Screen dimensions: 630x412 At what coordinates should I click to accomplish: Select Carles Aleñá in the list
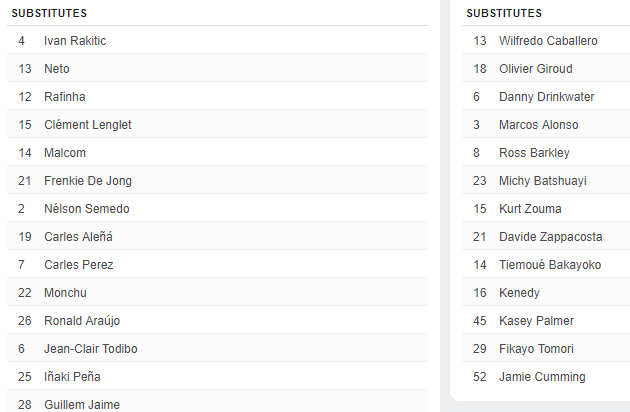pos(79,237)
